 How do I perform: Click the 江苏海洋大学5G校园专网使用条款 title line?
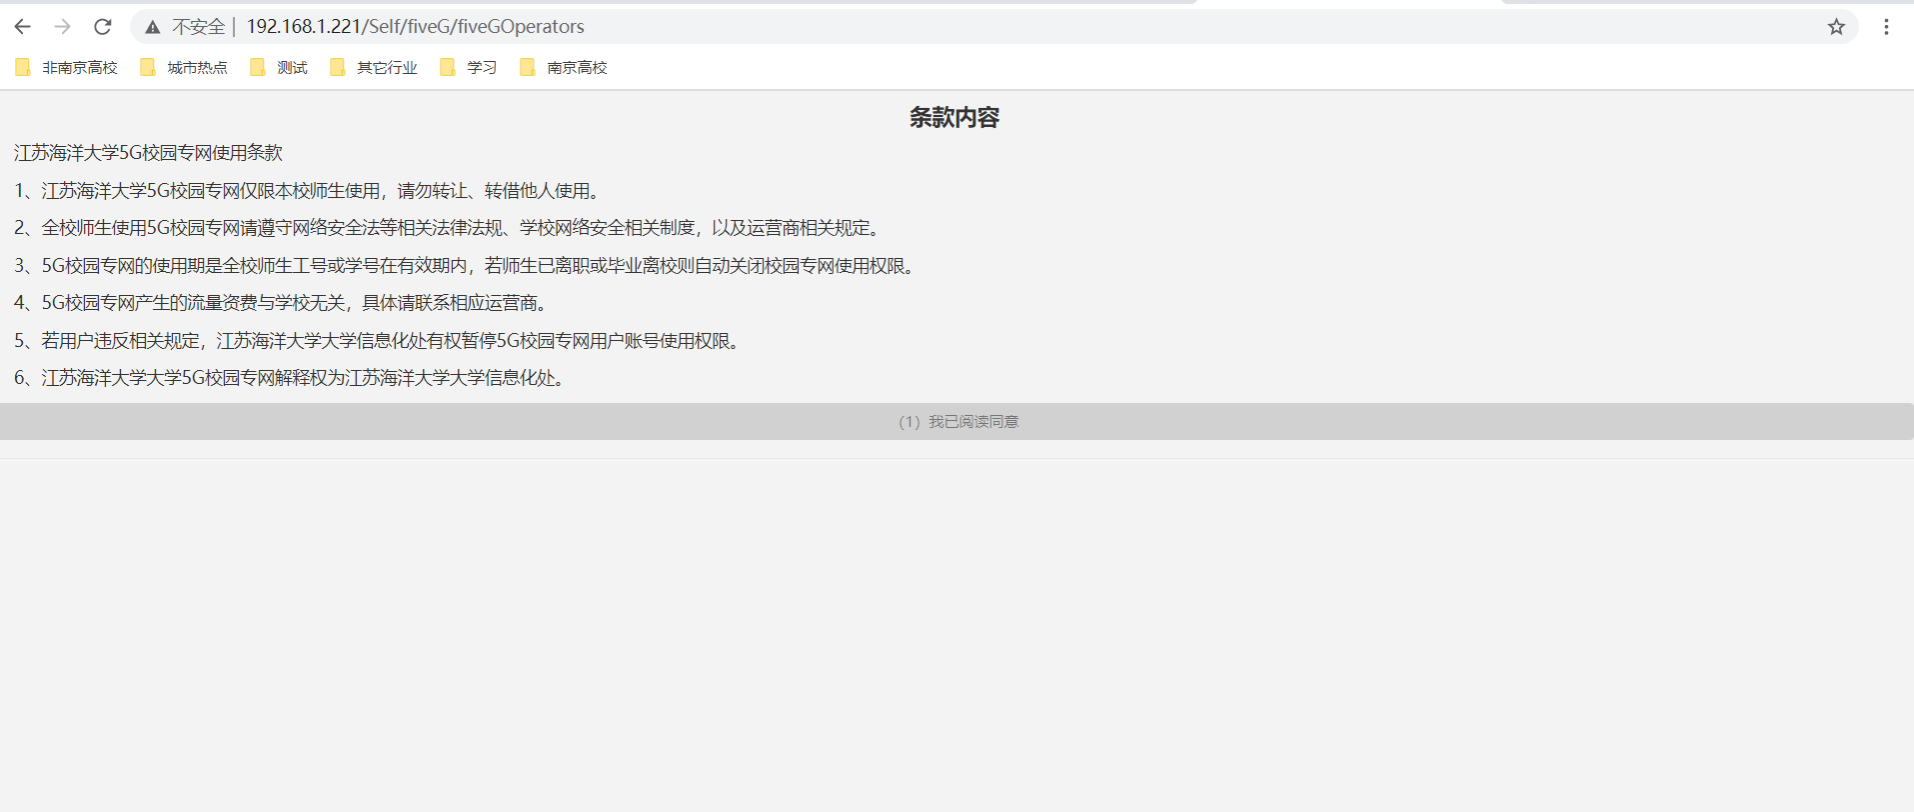(148, 153)
